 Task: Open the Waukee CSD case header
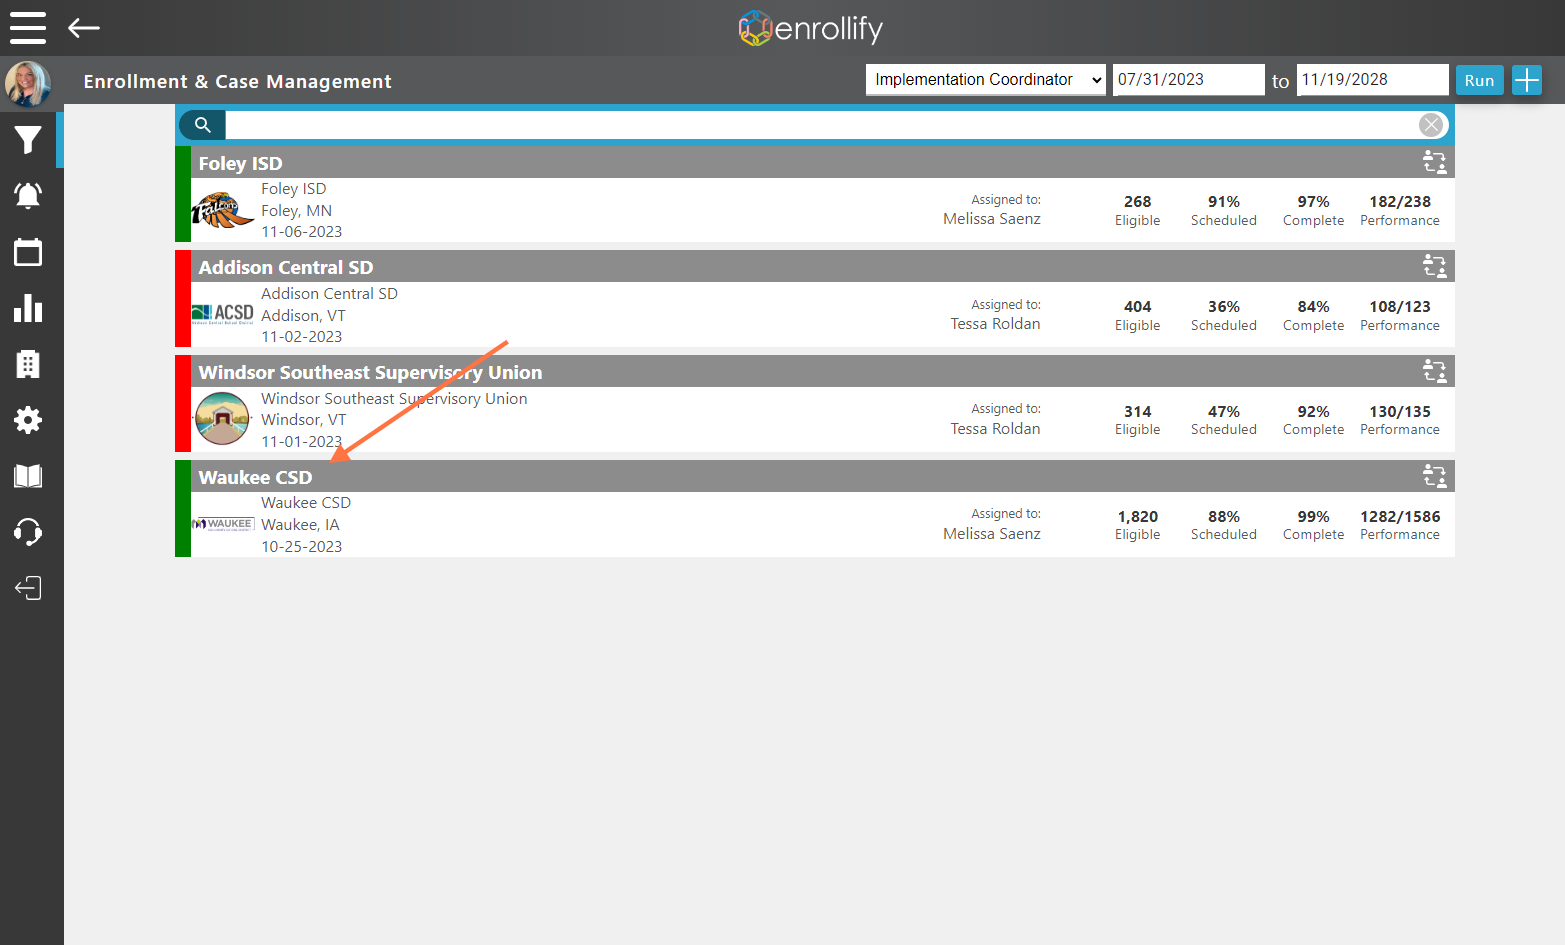pos(822,477)
